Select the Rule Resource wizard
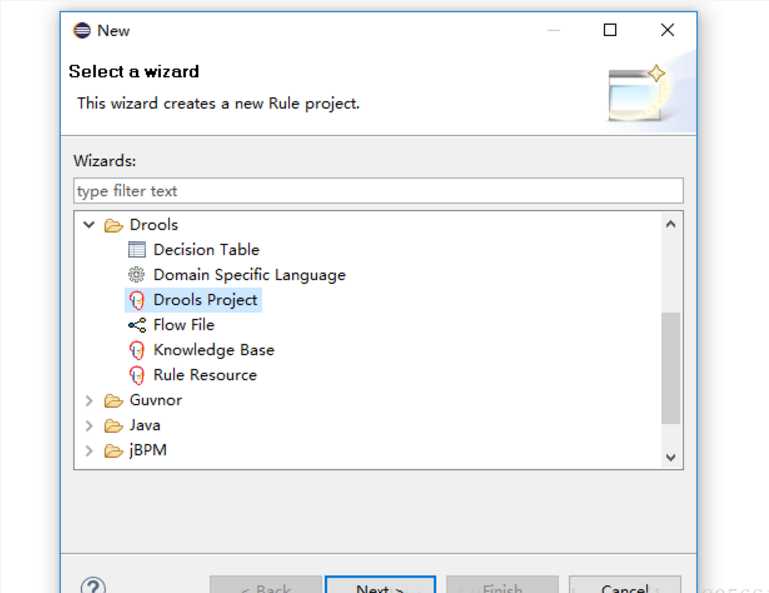The width and height of the screenshot is (769, 593). (x=205, y=375)
